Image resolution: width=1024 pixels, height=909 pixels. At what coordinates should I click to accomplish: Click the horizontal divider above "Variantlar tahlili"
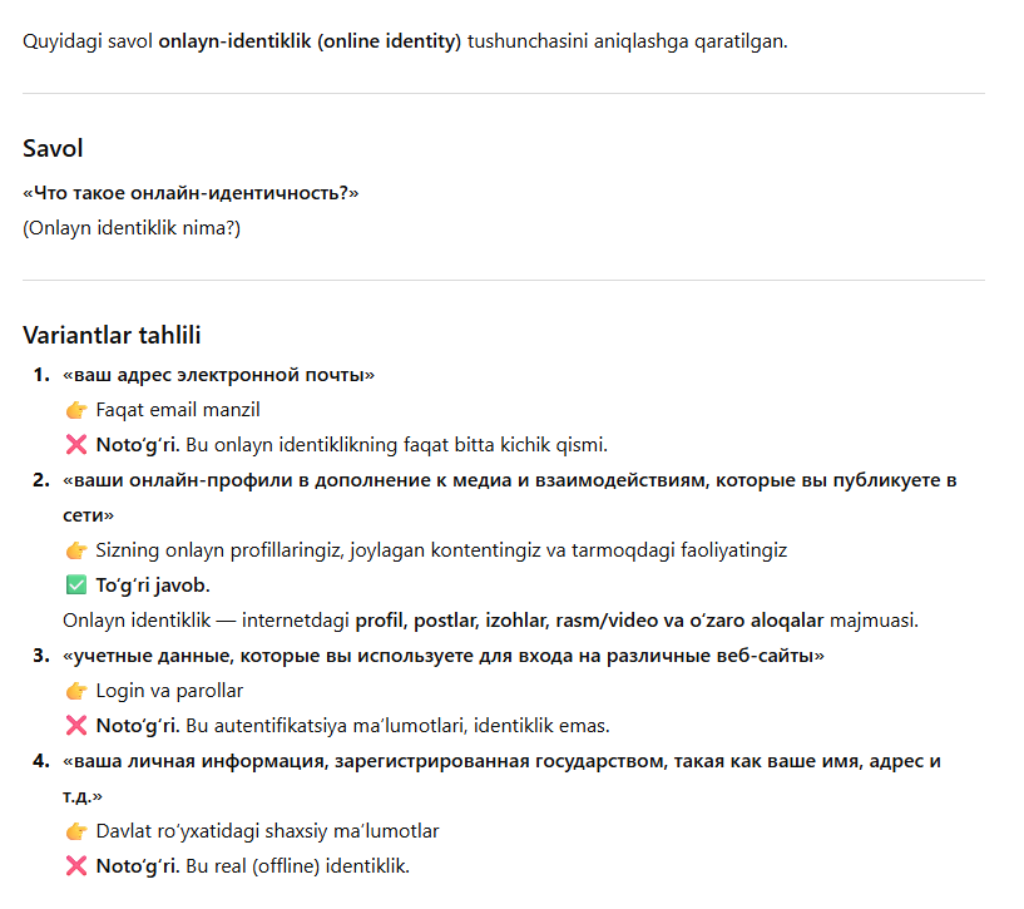[x=504, y=281]
